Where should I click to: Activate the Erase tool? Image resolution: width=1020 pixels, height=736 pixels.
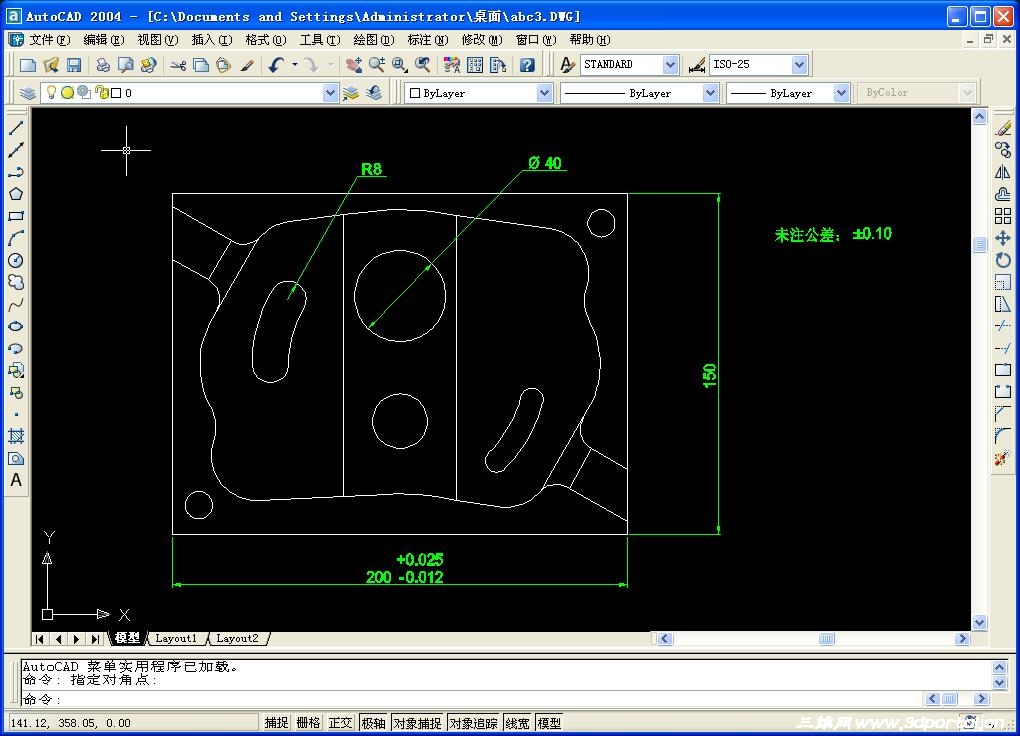(1003, 128)
